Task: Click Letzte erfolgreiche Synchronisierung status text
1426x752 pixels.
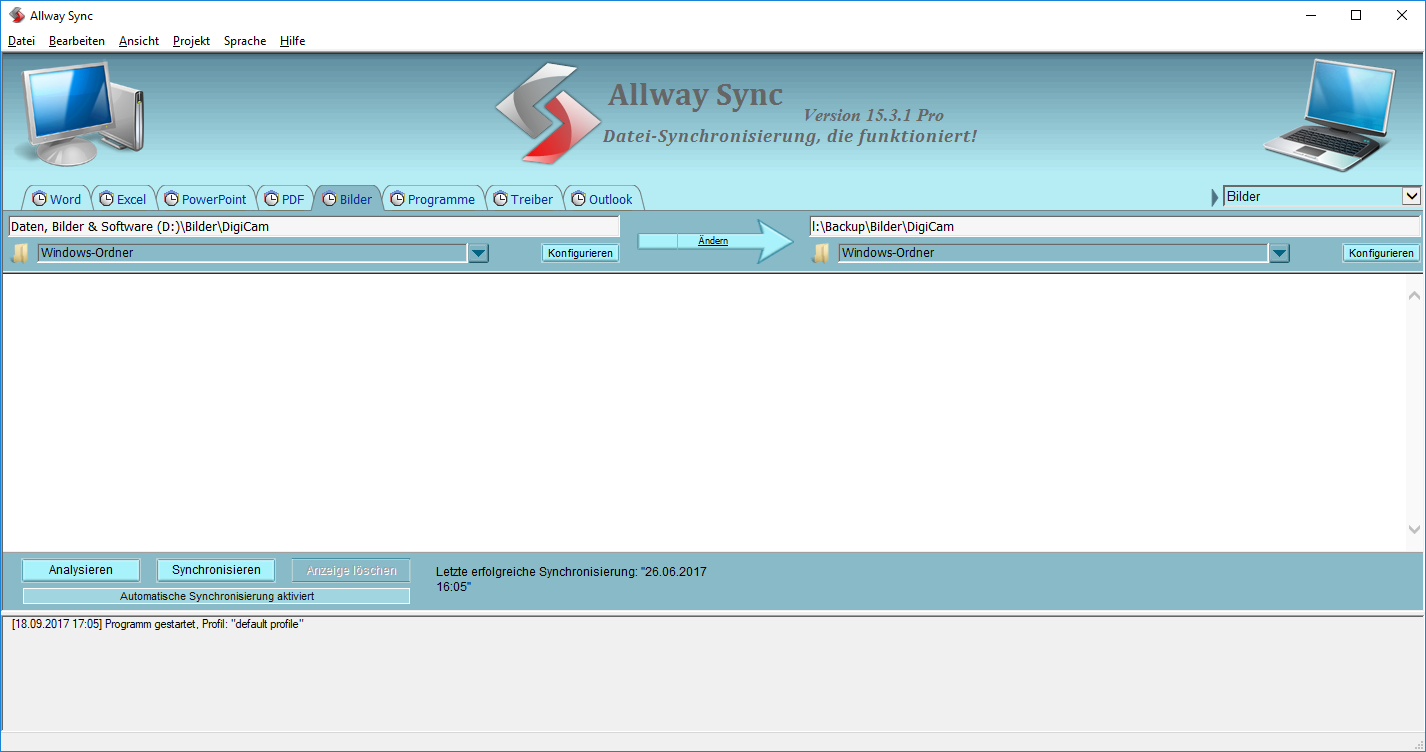Action: pos(571,579)
